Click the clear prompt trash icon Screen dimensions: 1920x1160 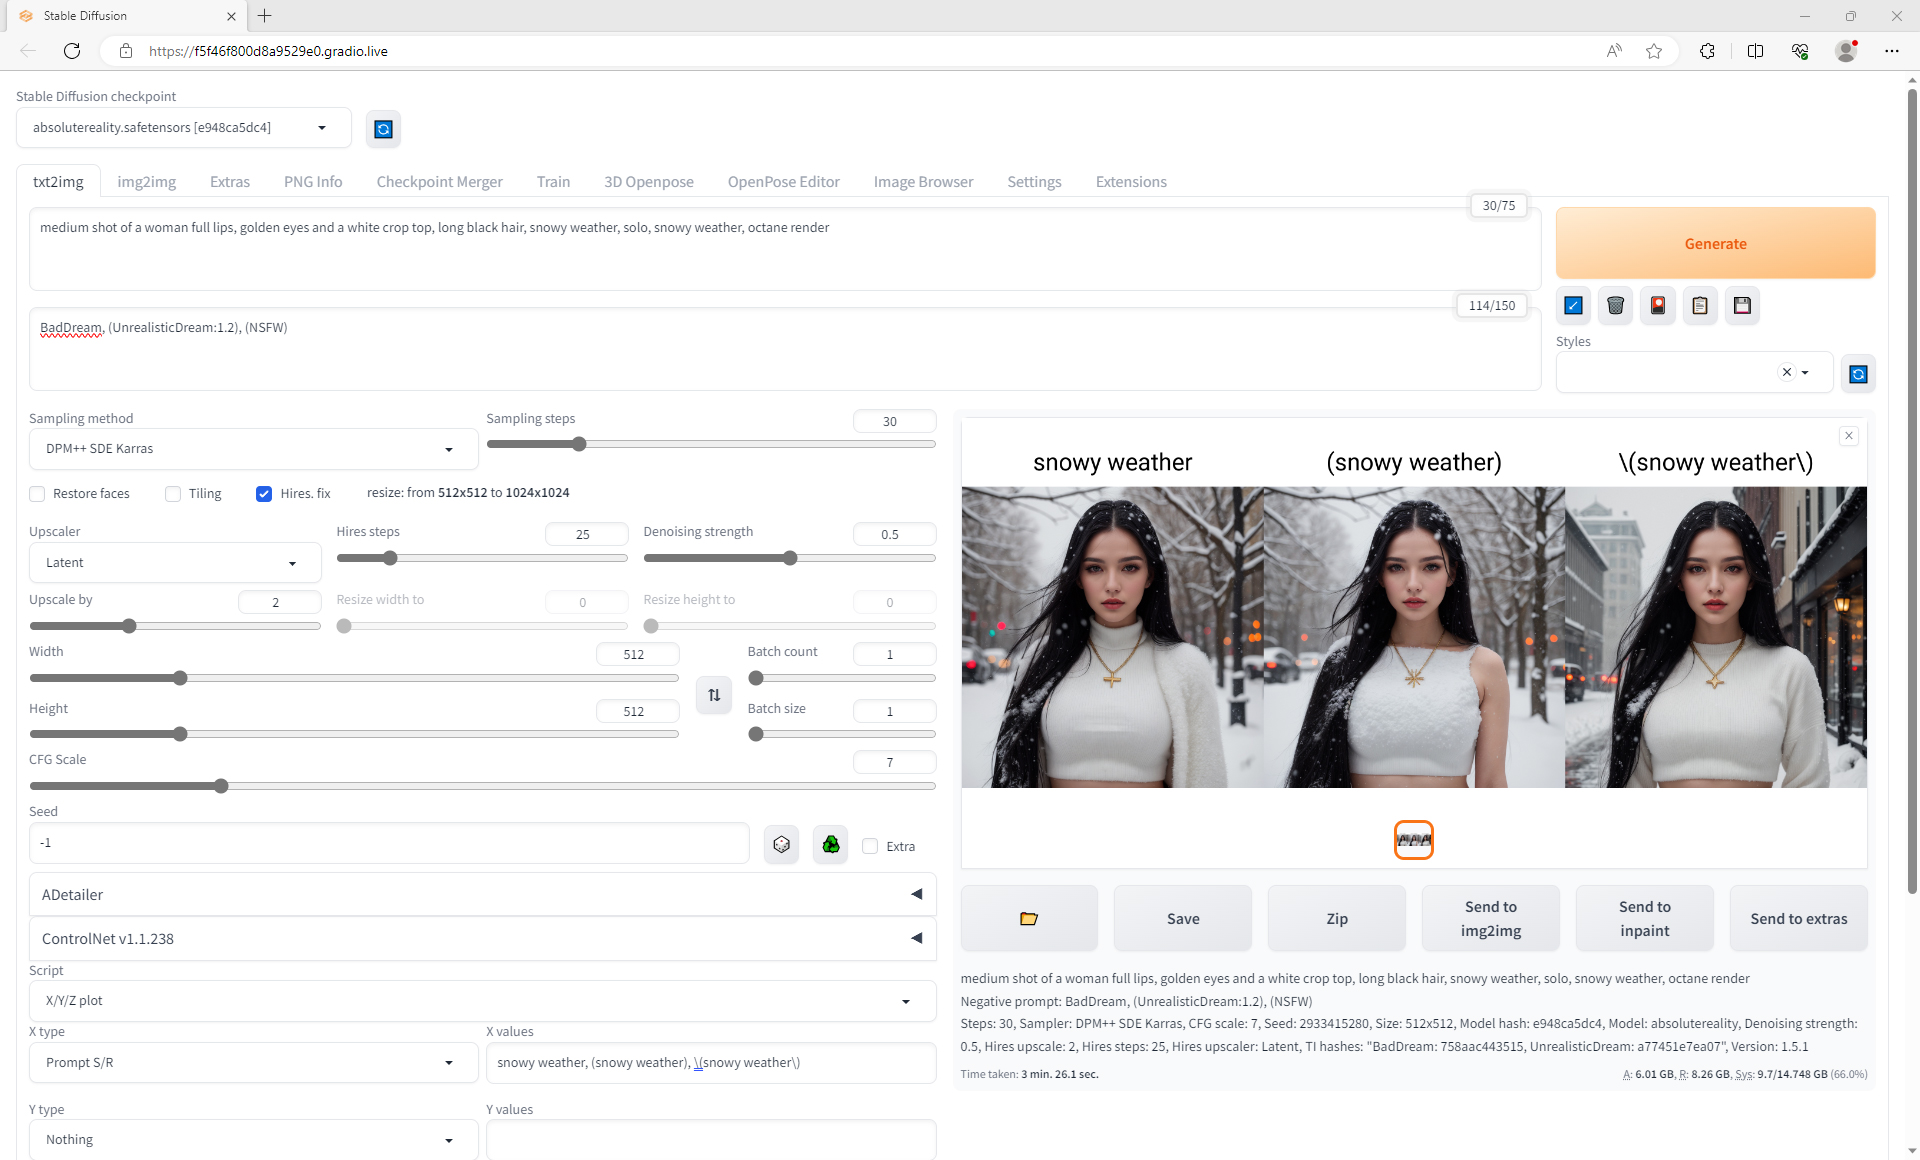(x=1615, y=306)
